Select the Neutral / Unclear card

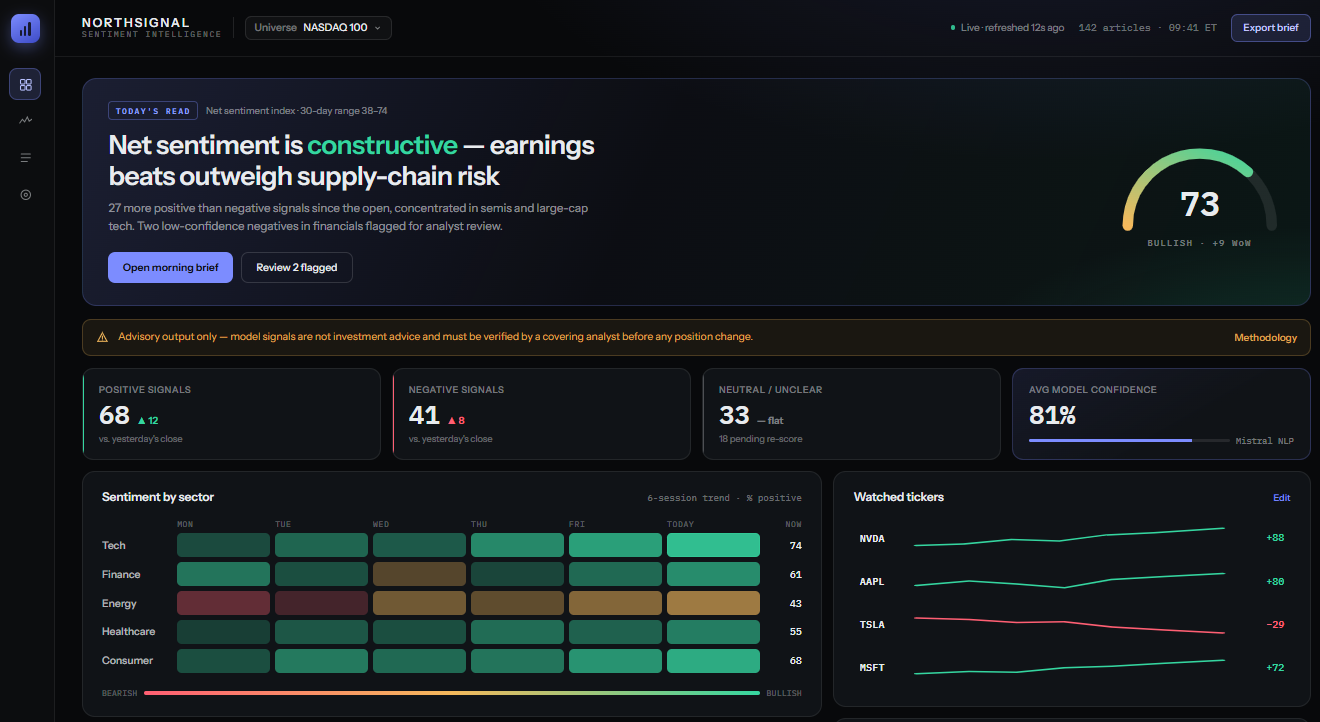(851, 414)
